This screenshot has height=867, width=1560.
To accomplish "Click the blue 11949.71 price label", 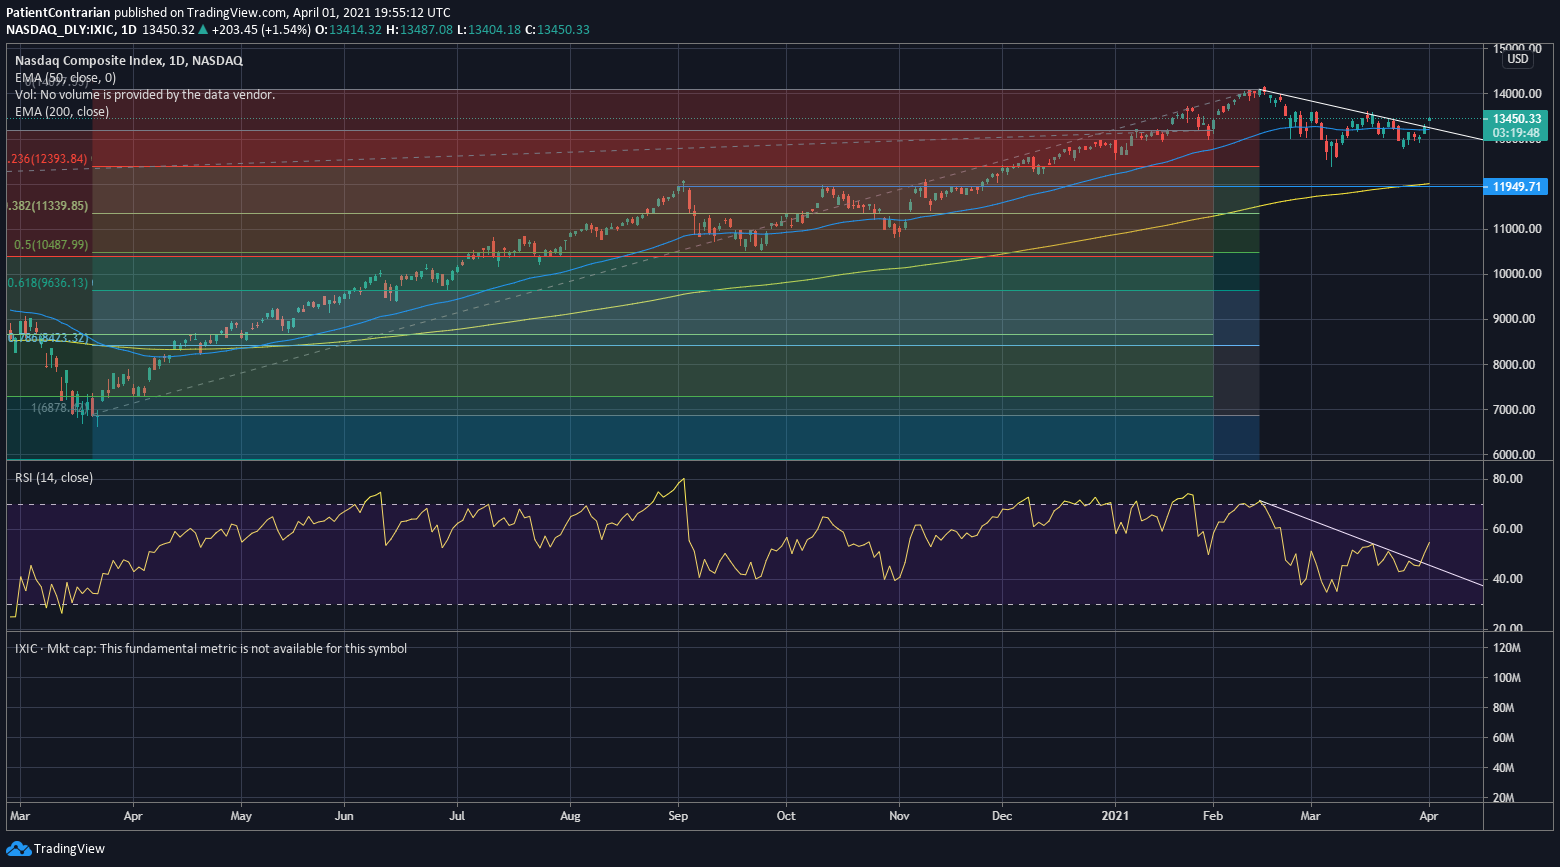I will [x=1516, y=187].
